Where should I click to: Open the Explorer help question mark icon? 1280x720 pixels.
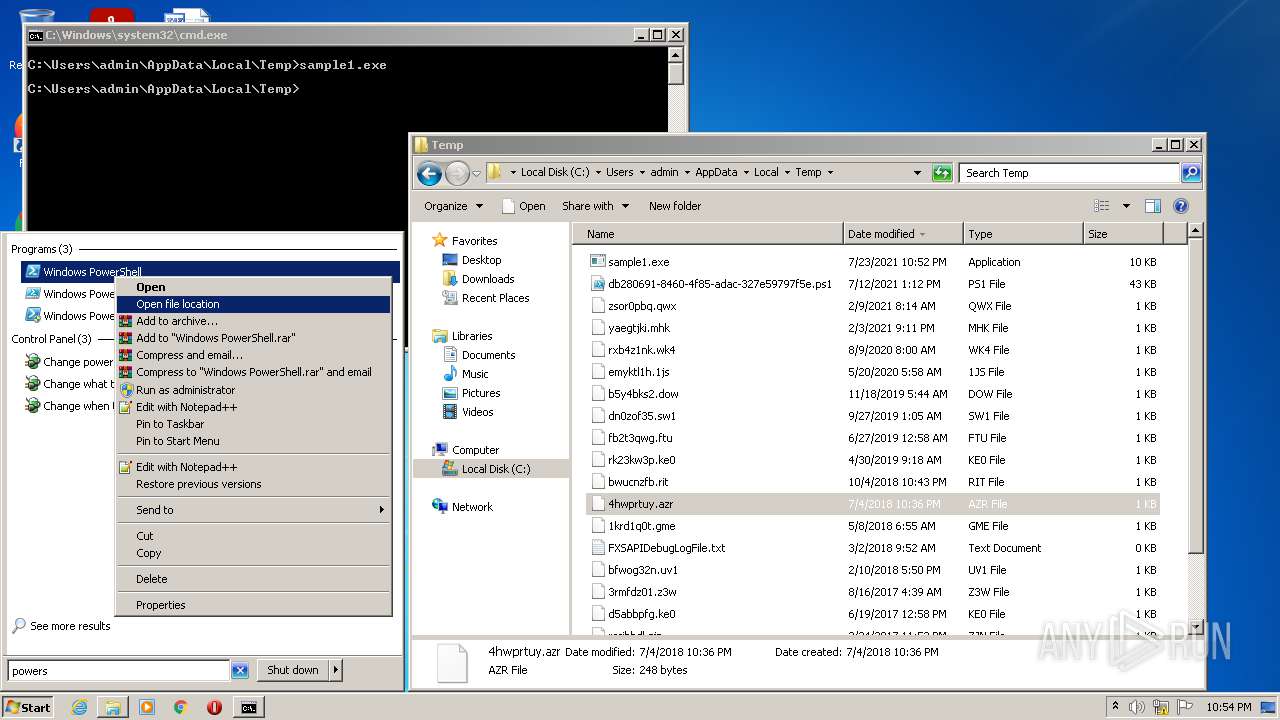pos(1180,206)
